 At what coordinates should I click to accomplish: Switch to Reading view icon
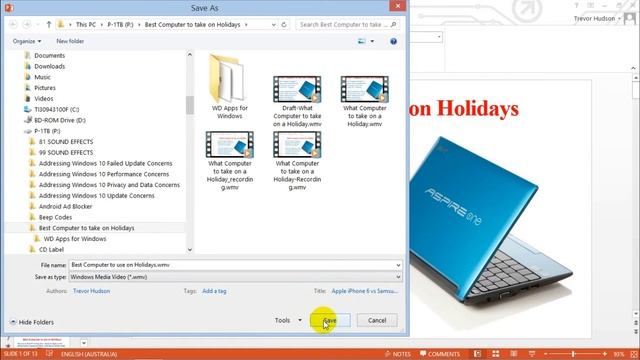pos(513,354)
